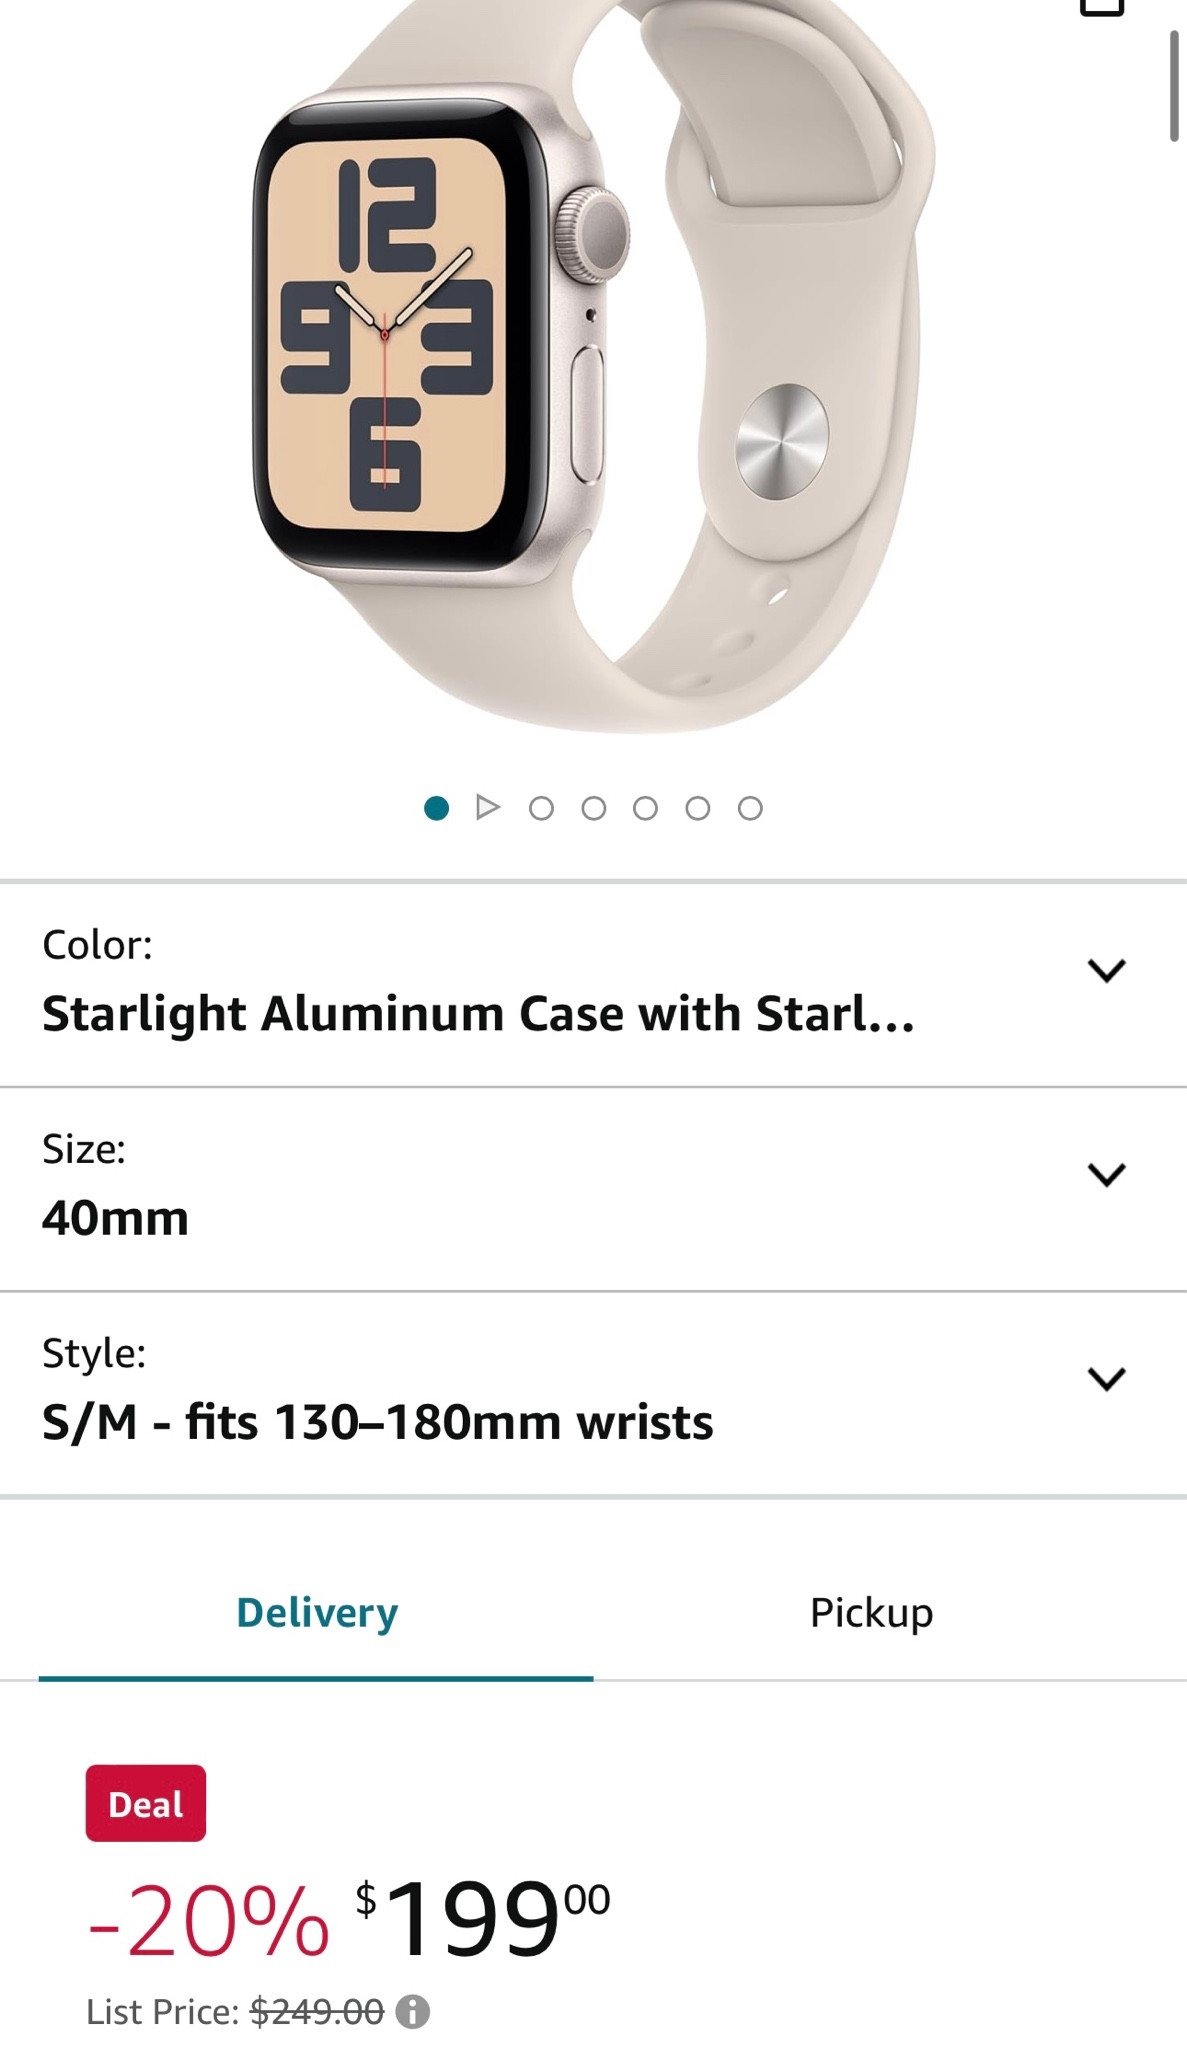Click the red Deal badge
This screenshot has height=2049, width=1187.
pyautogui.click(x=145, y=1803)
